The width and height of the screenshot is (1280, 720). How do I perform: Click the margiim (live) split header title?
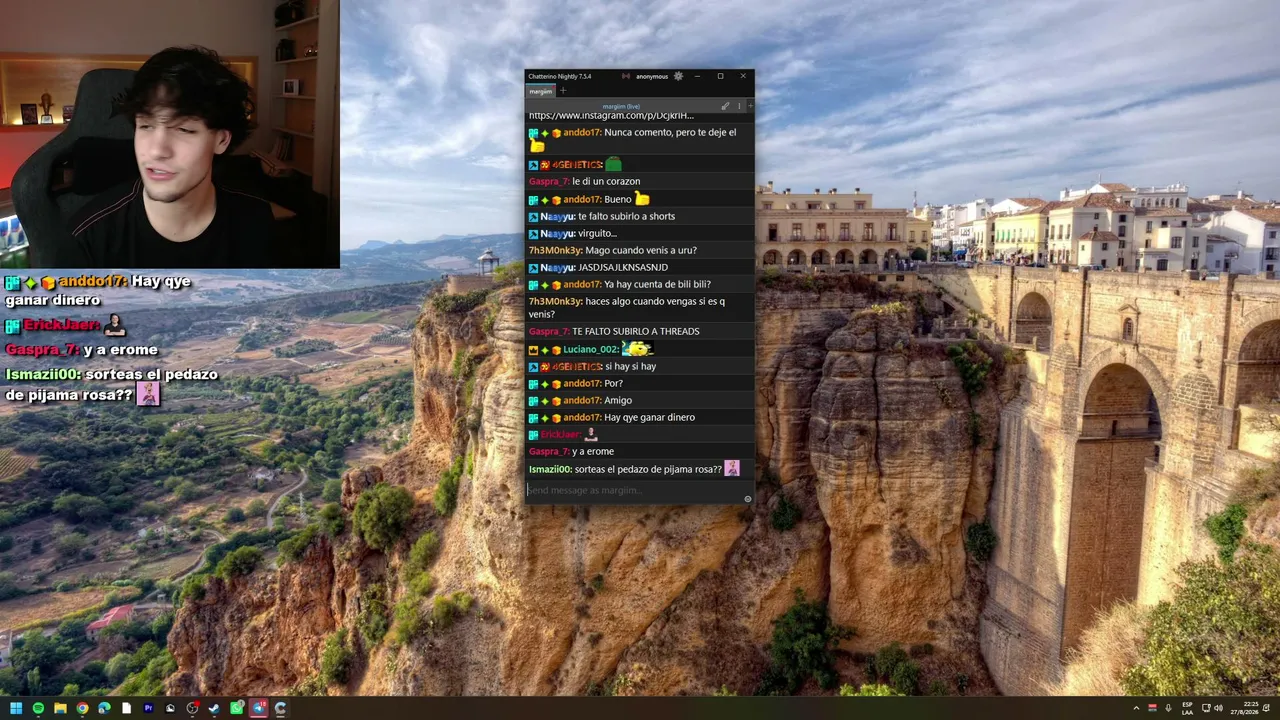coord(620,106)
